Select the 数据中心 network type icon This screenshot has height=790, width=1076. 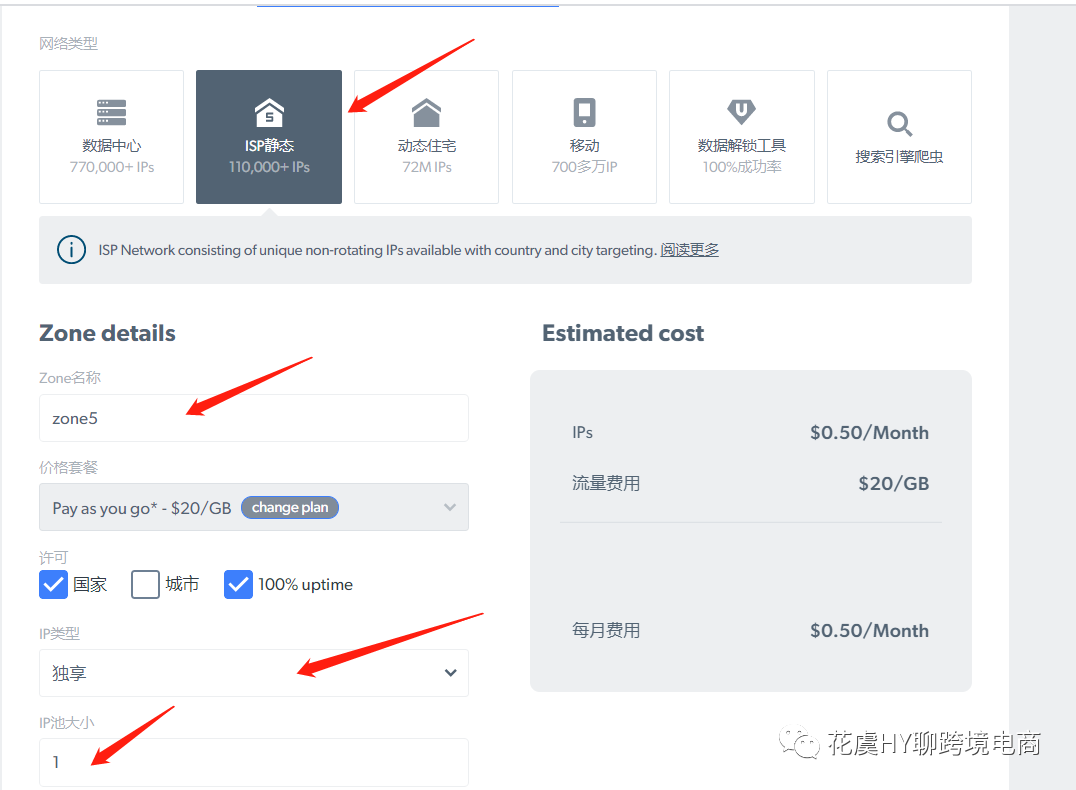point(110,110)
